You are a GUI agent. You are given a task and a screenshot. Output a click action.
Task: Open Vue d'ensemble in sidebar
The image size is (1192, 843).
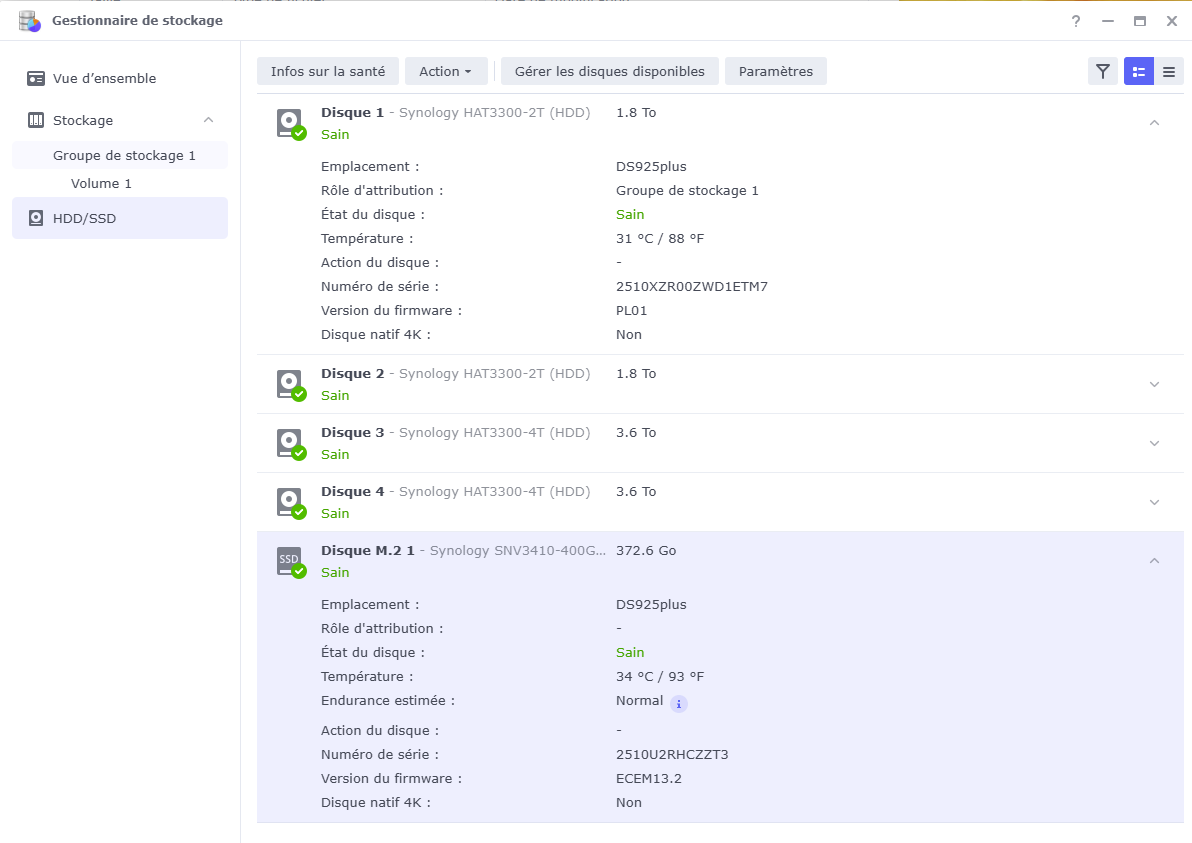104,78
